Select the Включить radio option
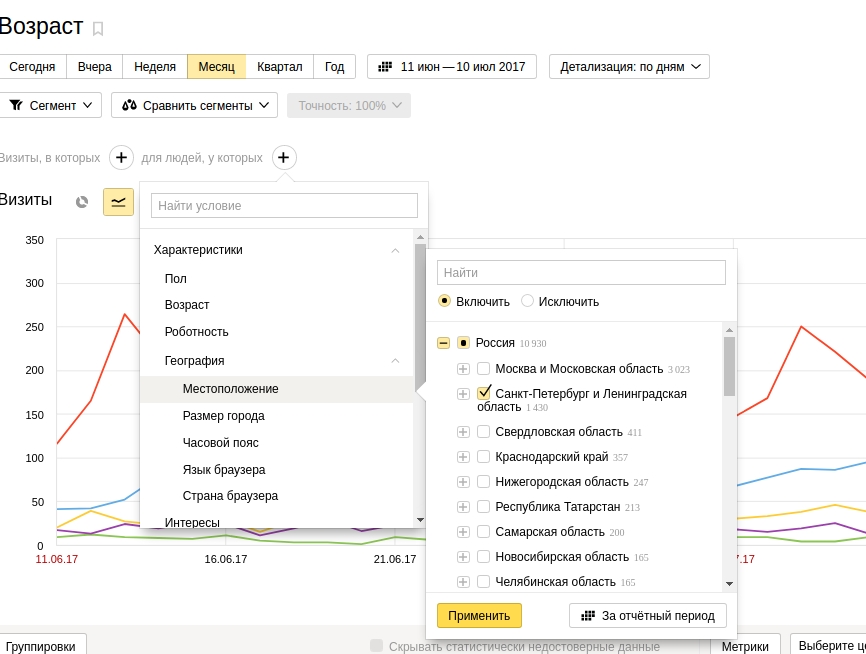 444,301
